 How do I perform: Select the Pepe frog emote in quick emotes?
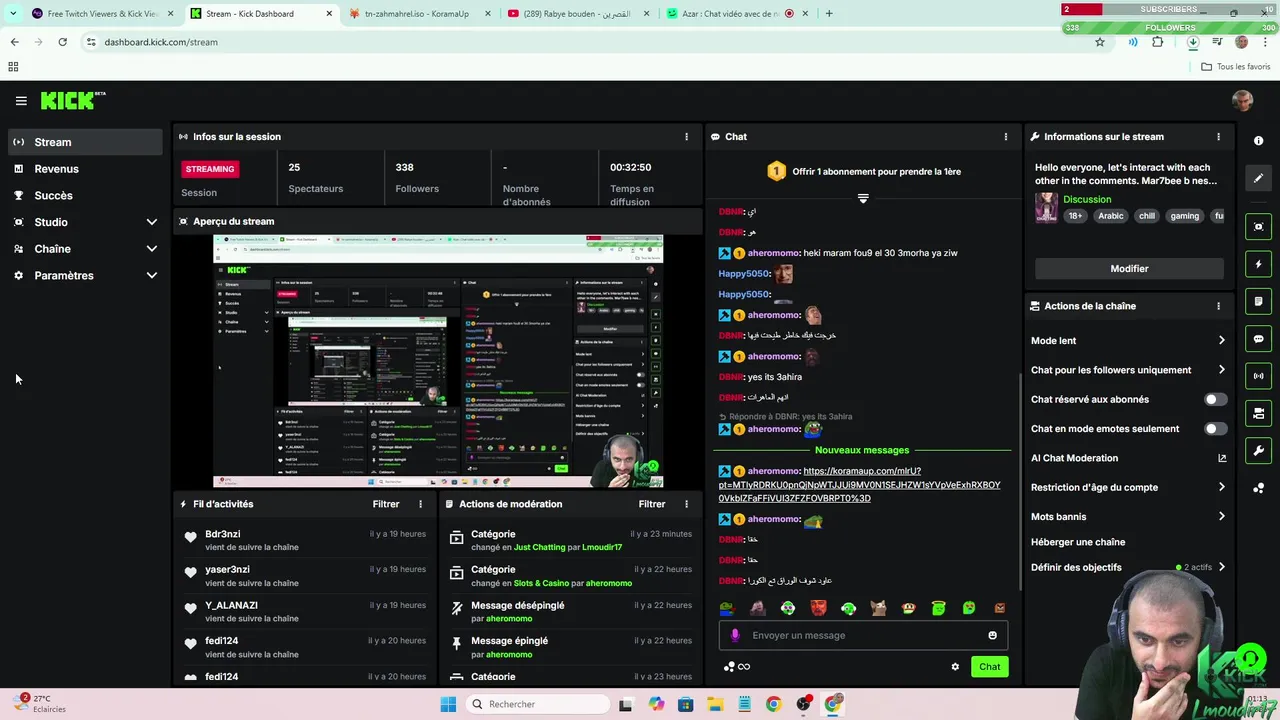[x=727, y=607]
